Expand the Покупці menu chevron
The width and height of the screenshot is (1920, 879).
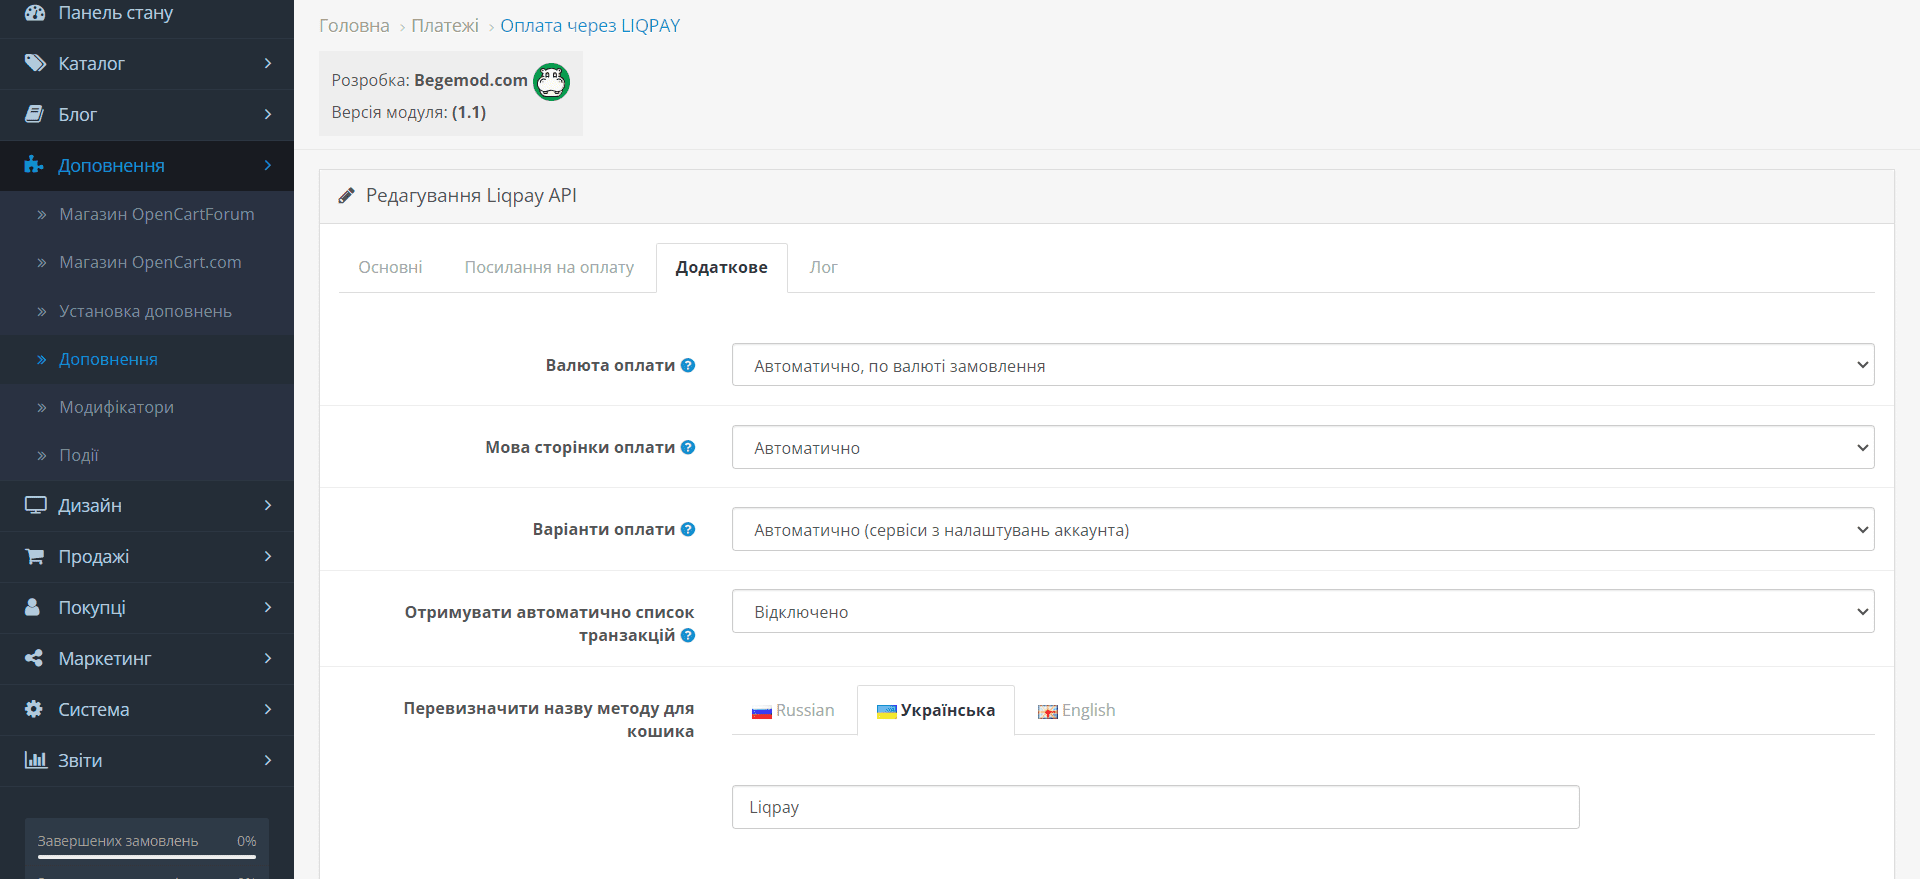268,607
